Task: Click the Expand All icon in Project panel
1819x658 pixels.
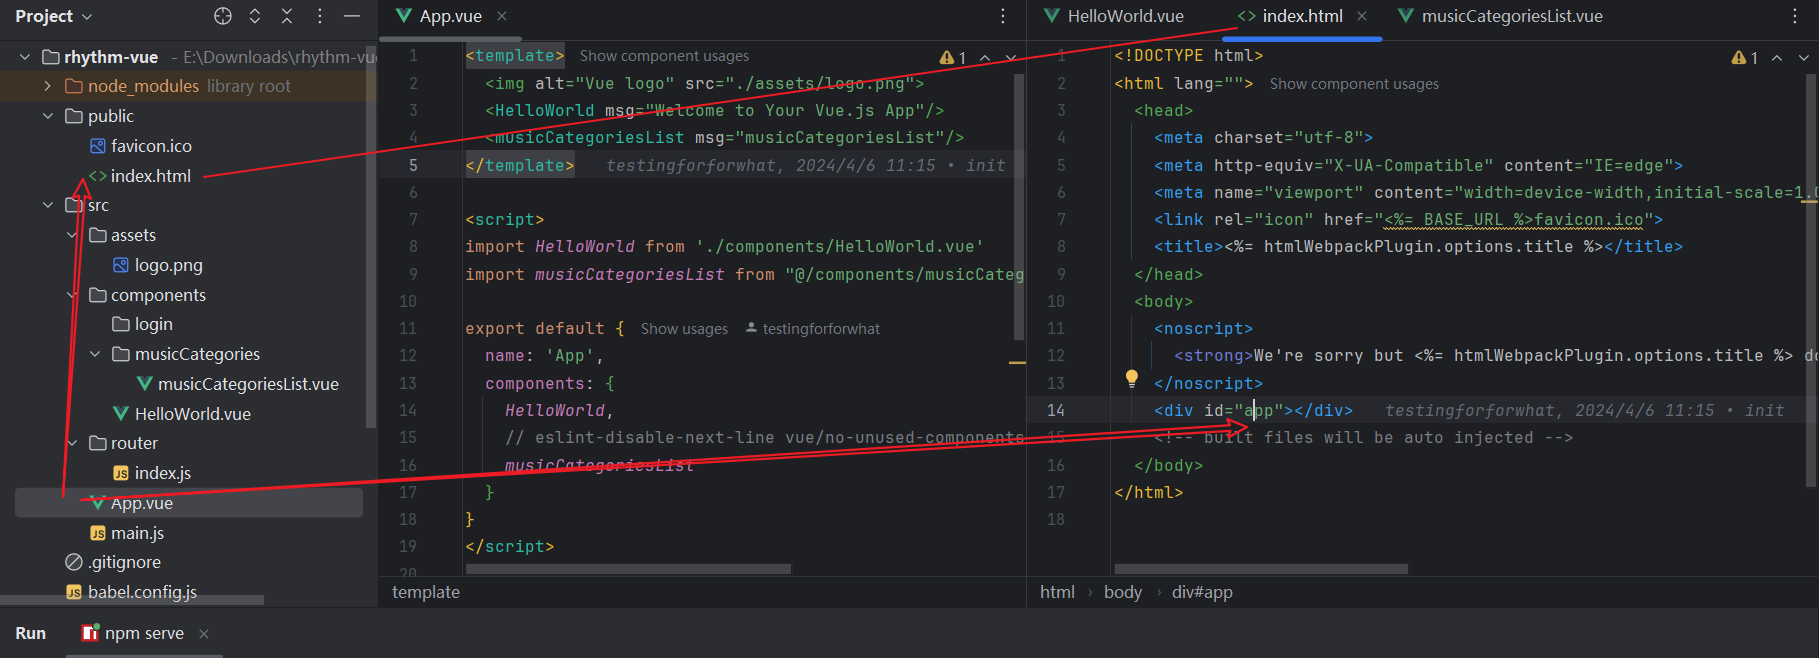Action: point(255,16)
